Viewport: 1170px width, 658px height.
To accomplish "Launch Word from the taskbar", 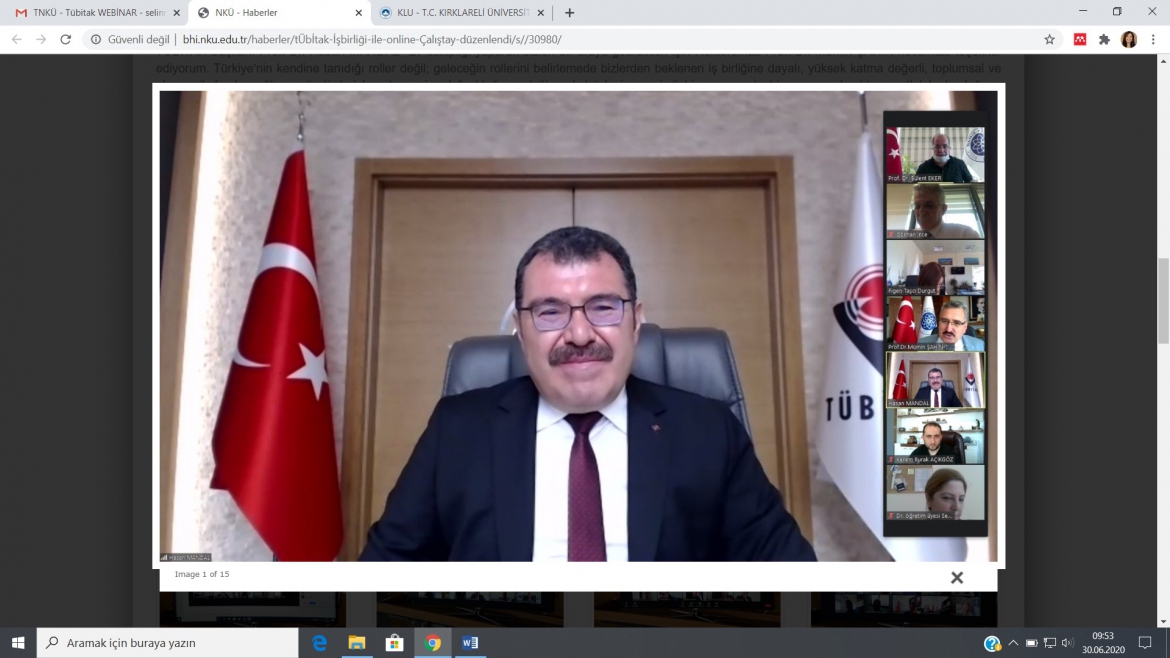I will (x=470, y=643).
